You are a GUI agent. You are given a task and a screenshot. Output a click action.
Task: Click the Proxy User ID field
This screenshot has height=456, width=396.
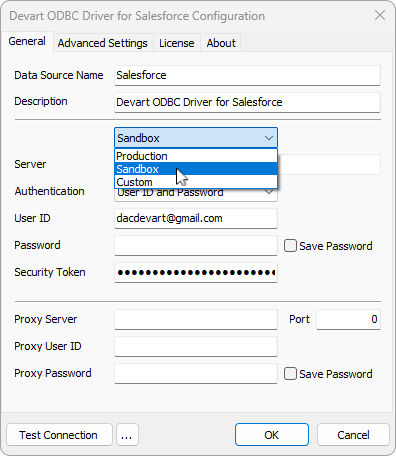click(196, 346)
